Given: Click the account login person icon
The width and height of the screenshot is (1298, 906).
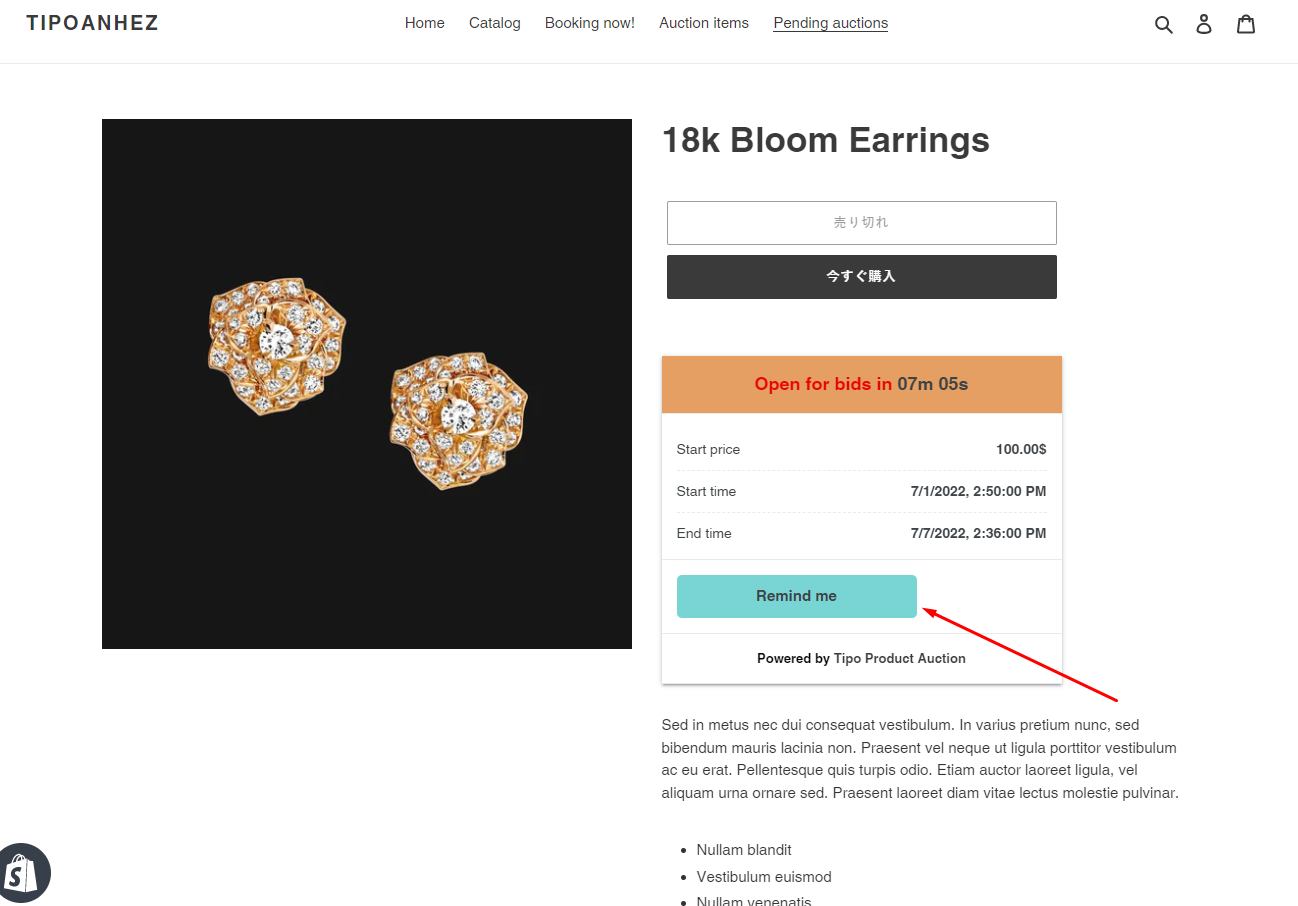Looking at the screenshot, I should (x=1204, y=24).
